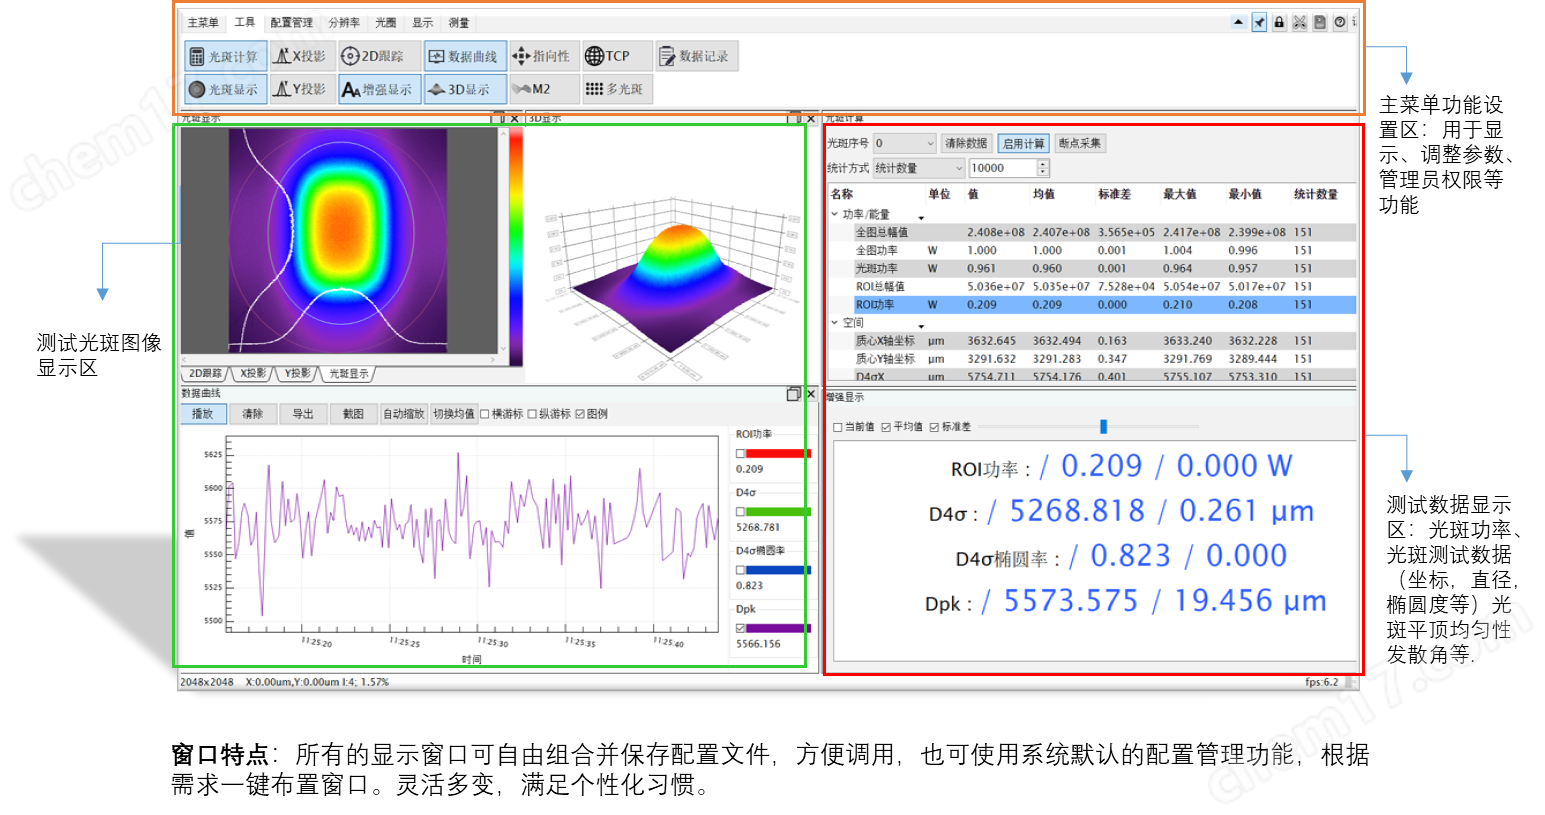Image resolution: width=1545 pixels, height=815 pixels.
Task: Open the 光斑序号 dropdown
Action: [904, 143]
